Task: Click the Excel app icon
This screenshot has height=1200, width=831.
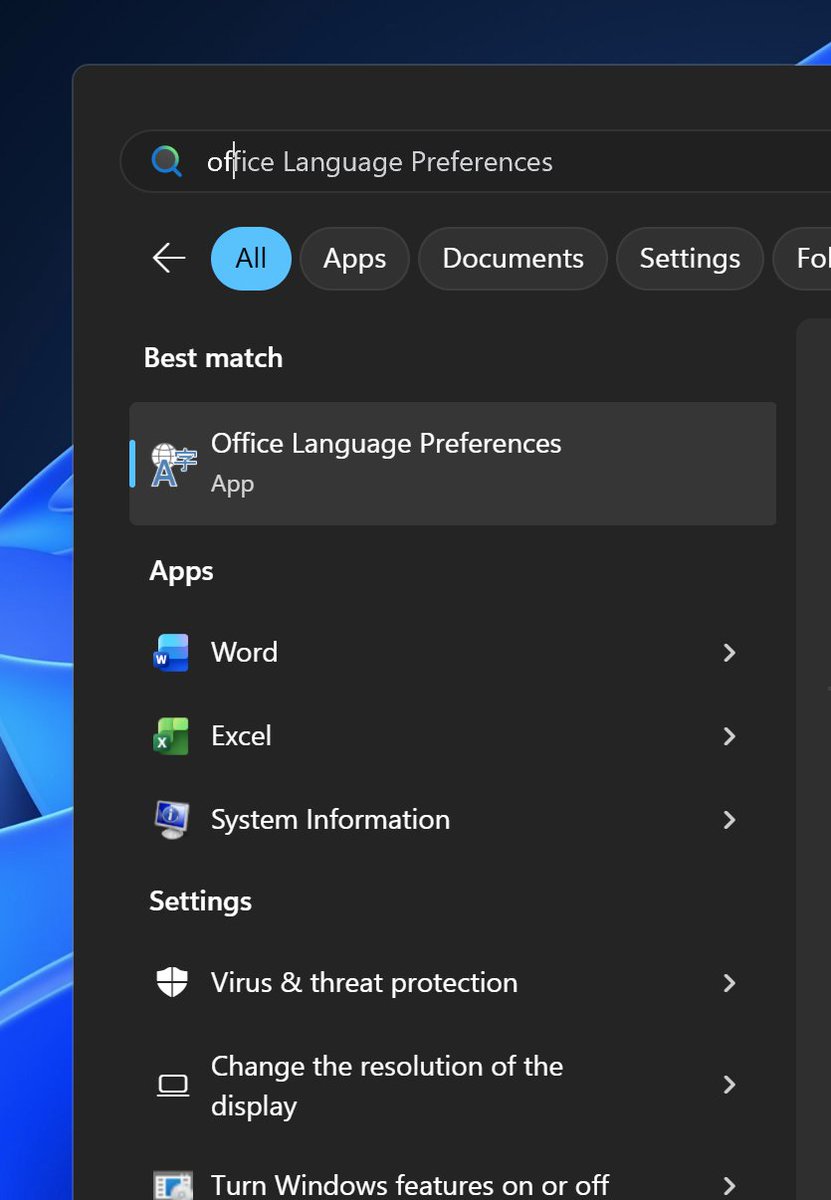Action: [171, 736]
